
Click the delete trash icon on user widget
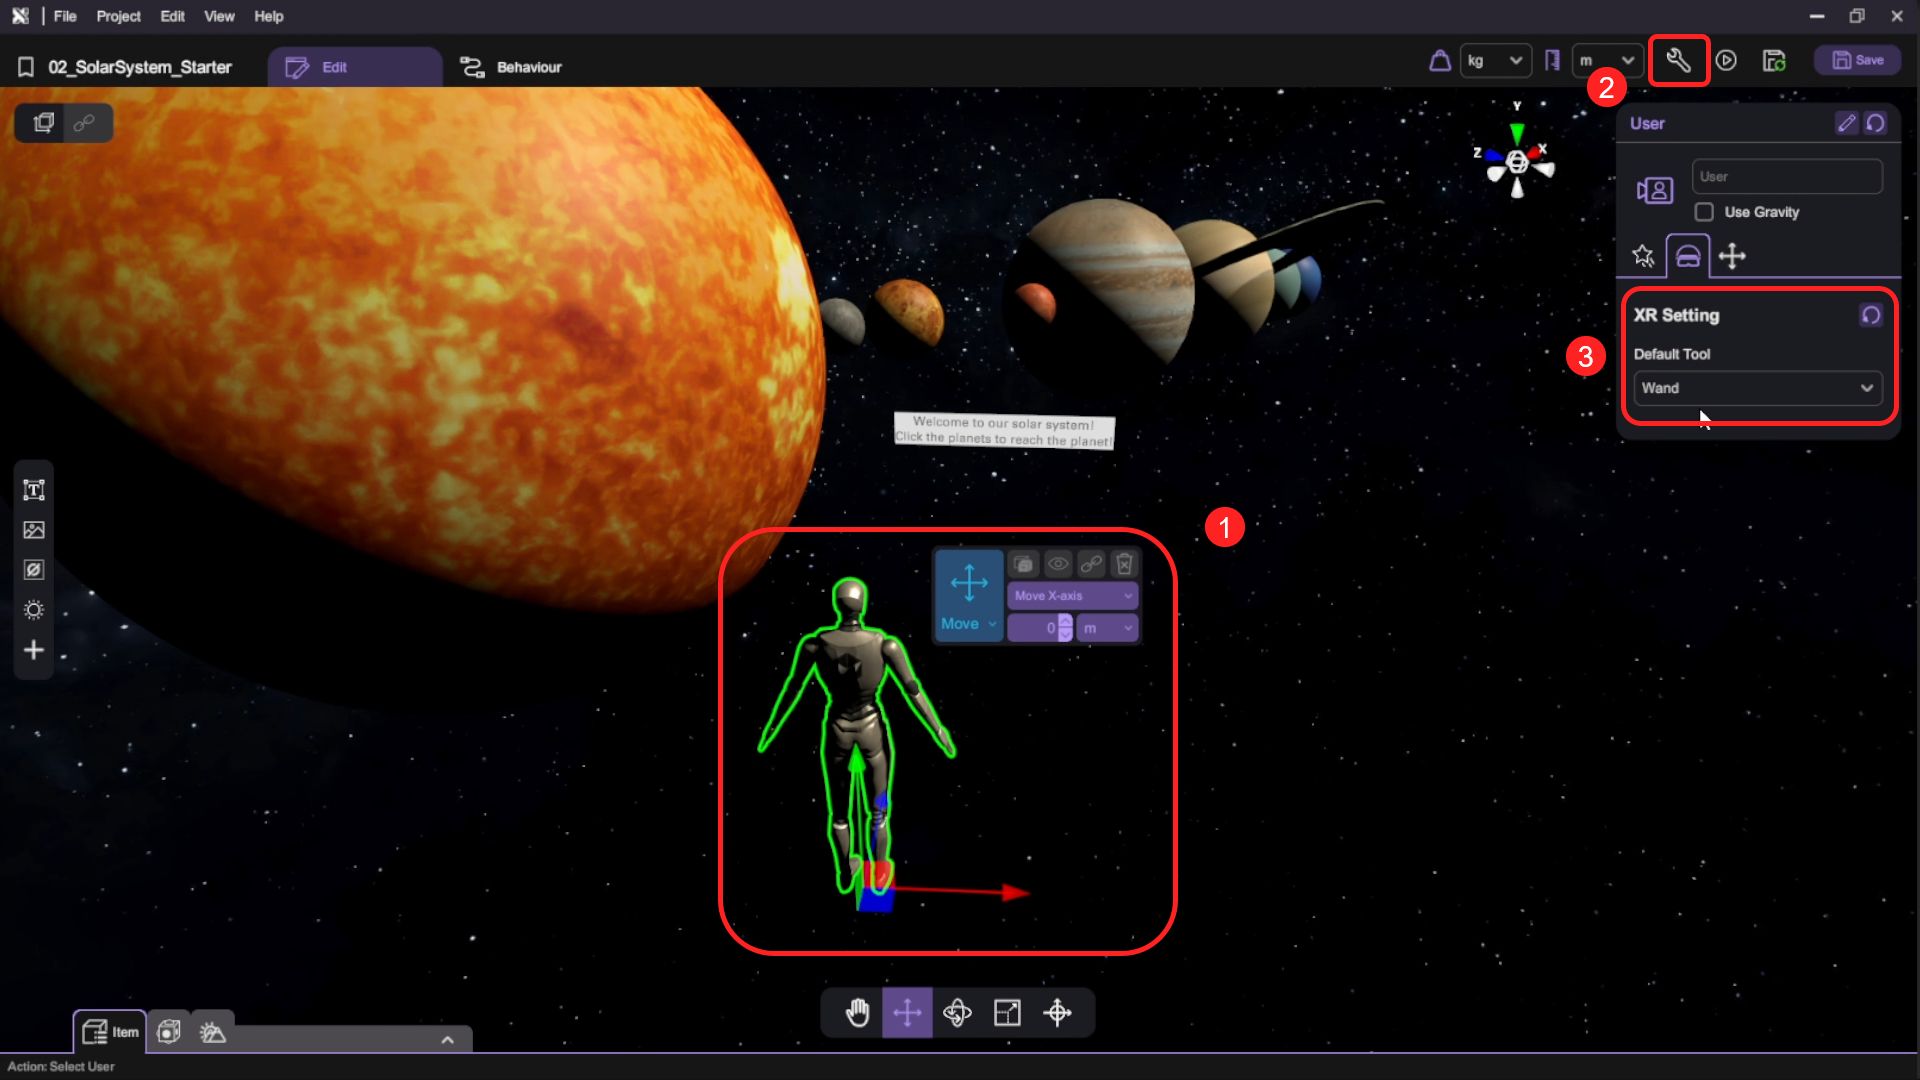(1124, 564)
